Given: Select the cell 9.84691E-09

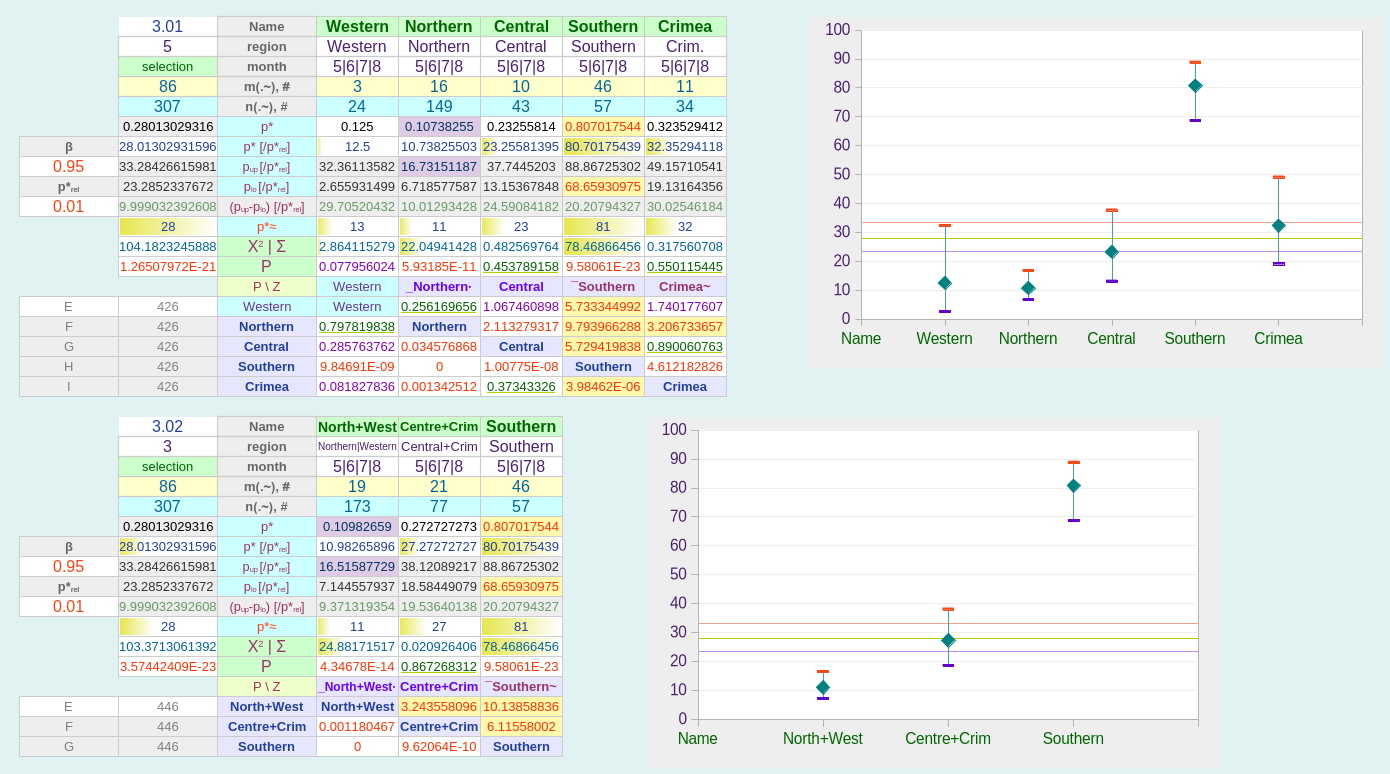Looking at the screenshot, I should 357,367.
